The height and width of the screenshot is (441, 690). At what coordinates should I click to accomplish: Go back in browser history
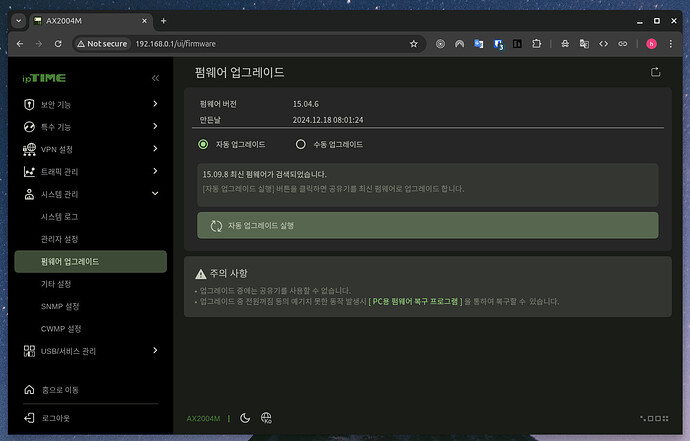coord(20,44)
